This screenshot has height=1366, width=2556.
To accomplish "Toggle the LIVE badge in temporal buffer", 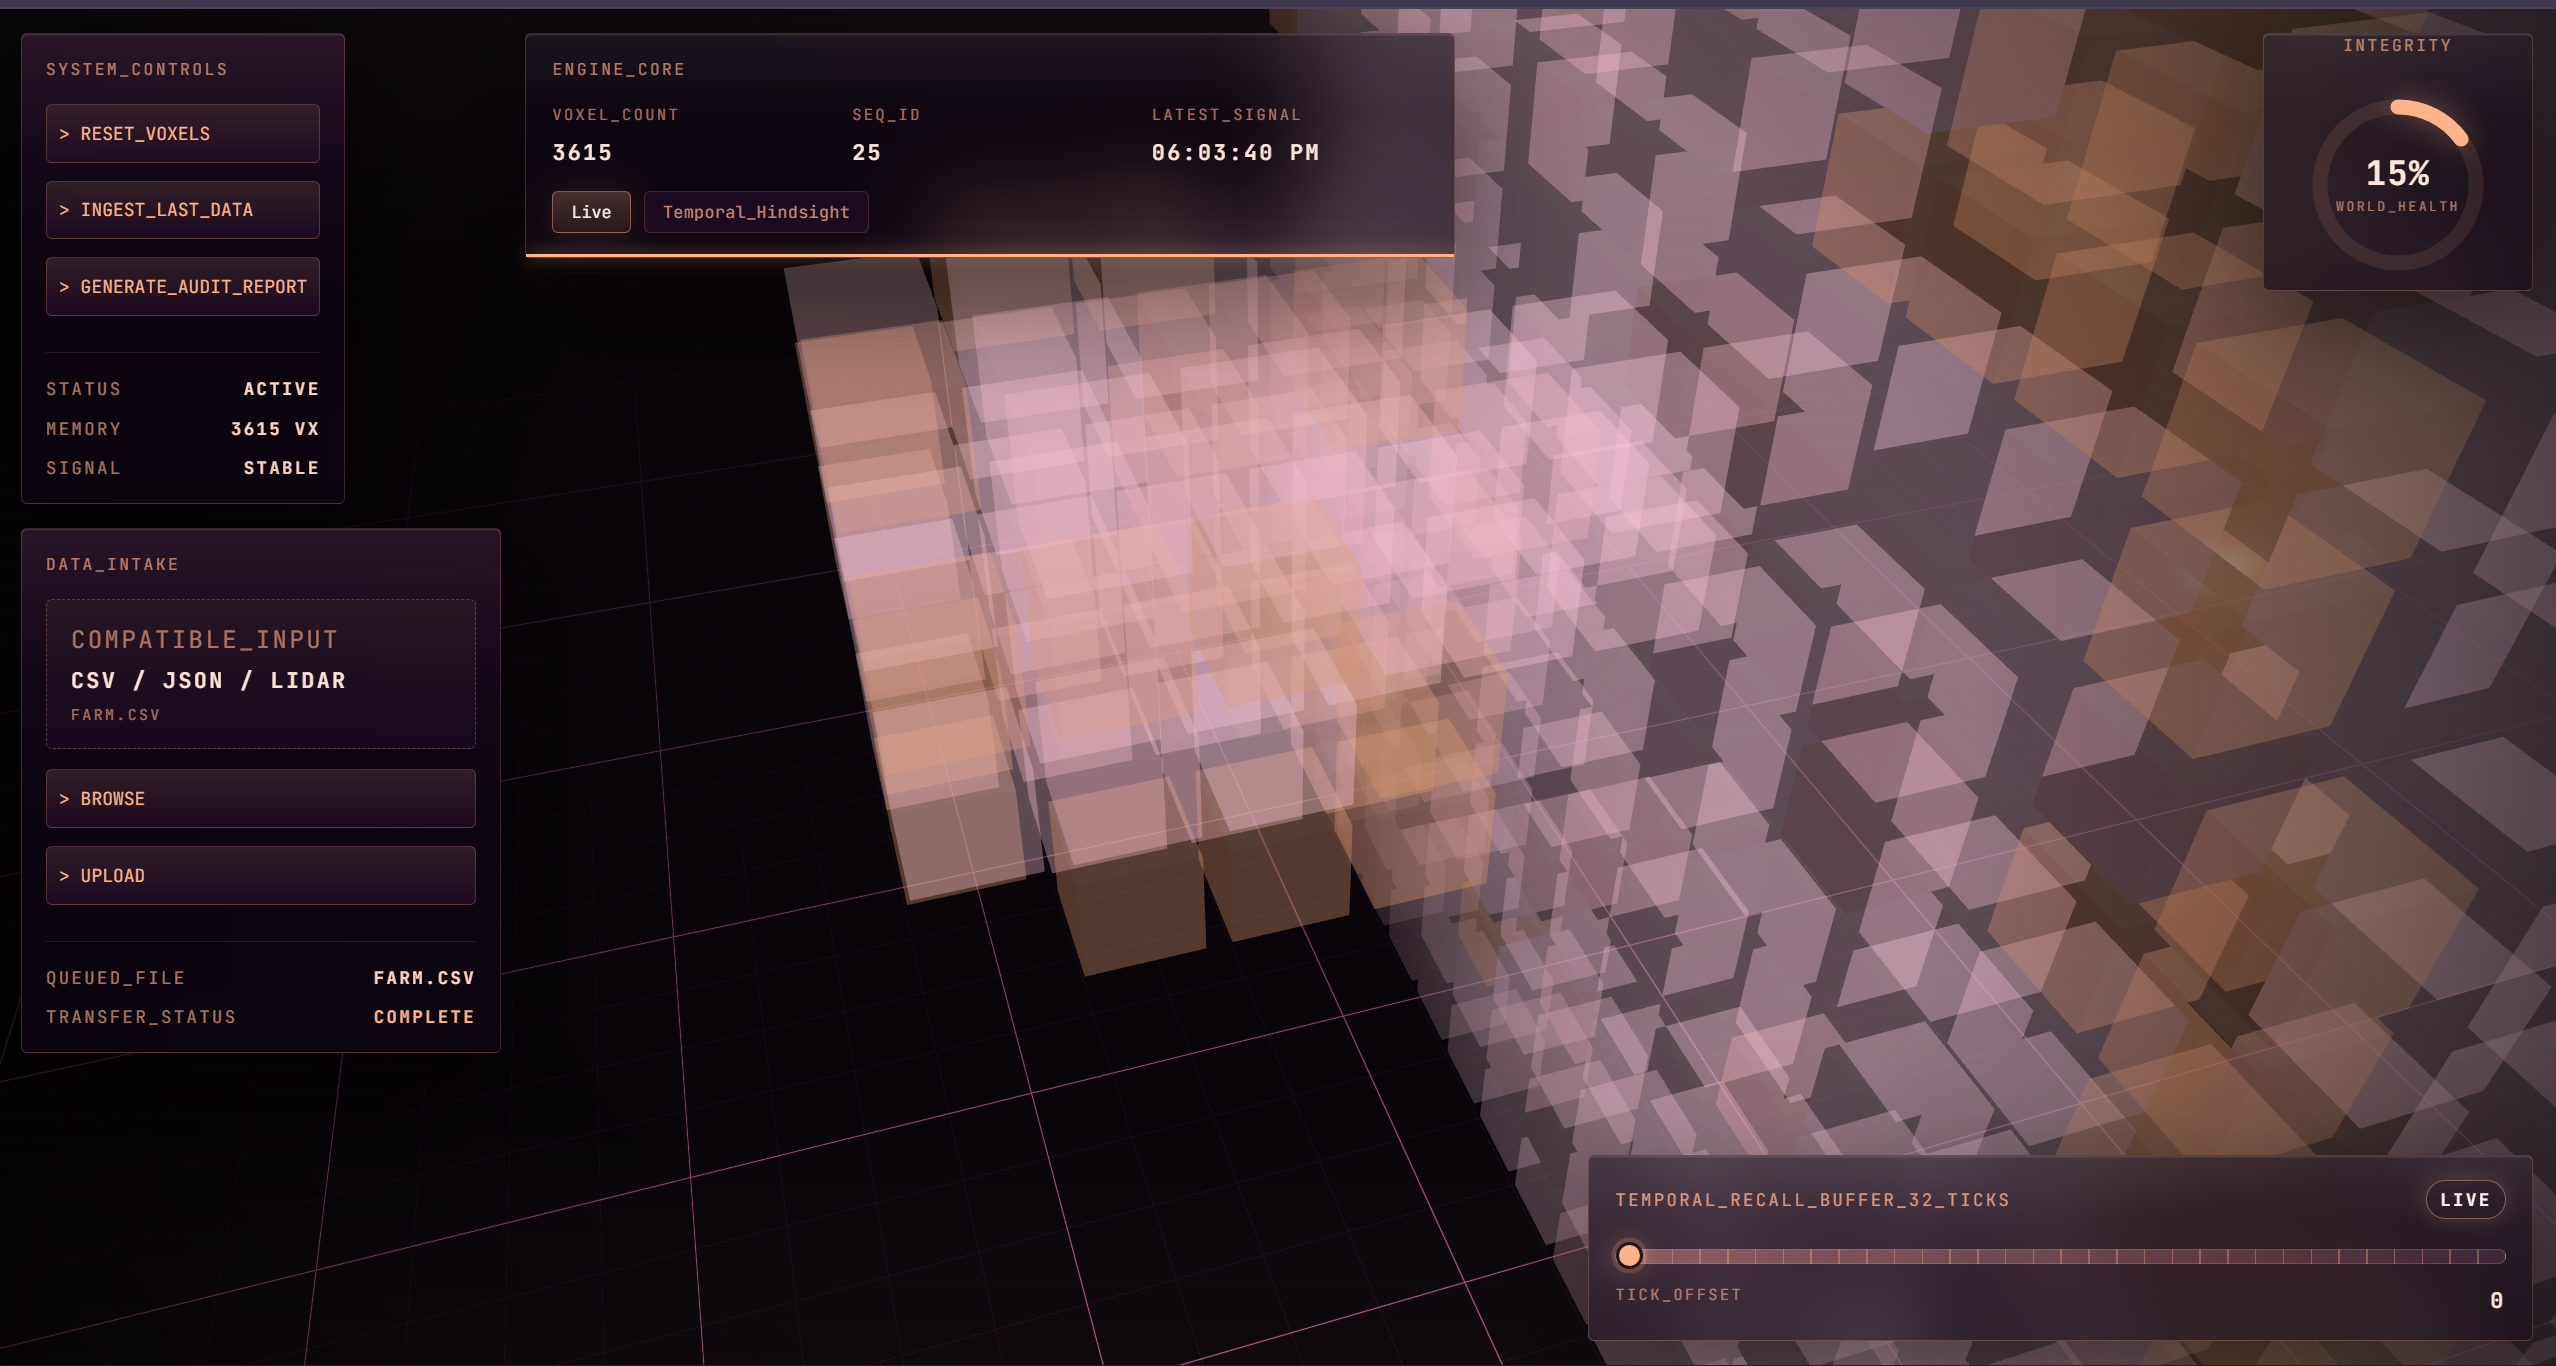I will coord(2464,1200).
